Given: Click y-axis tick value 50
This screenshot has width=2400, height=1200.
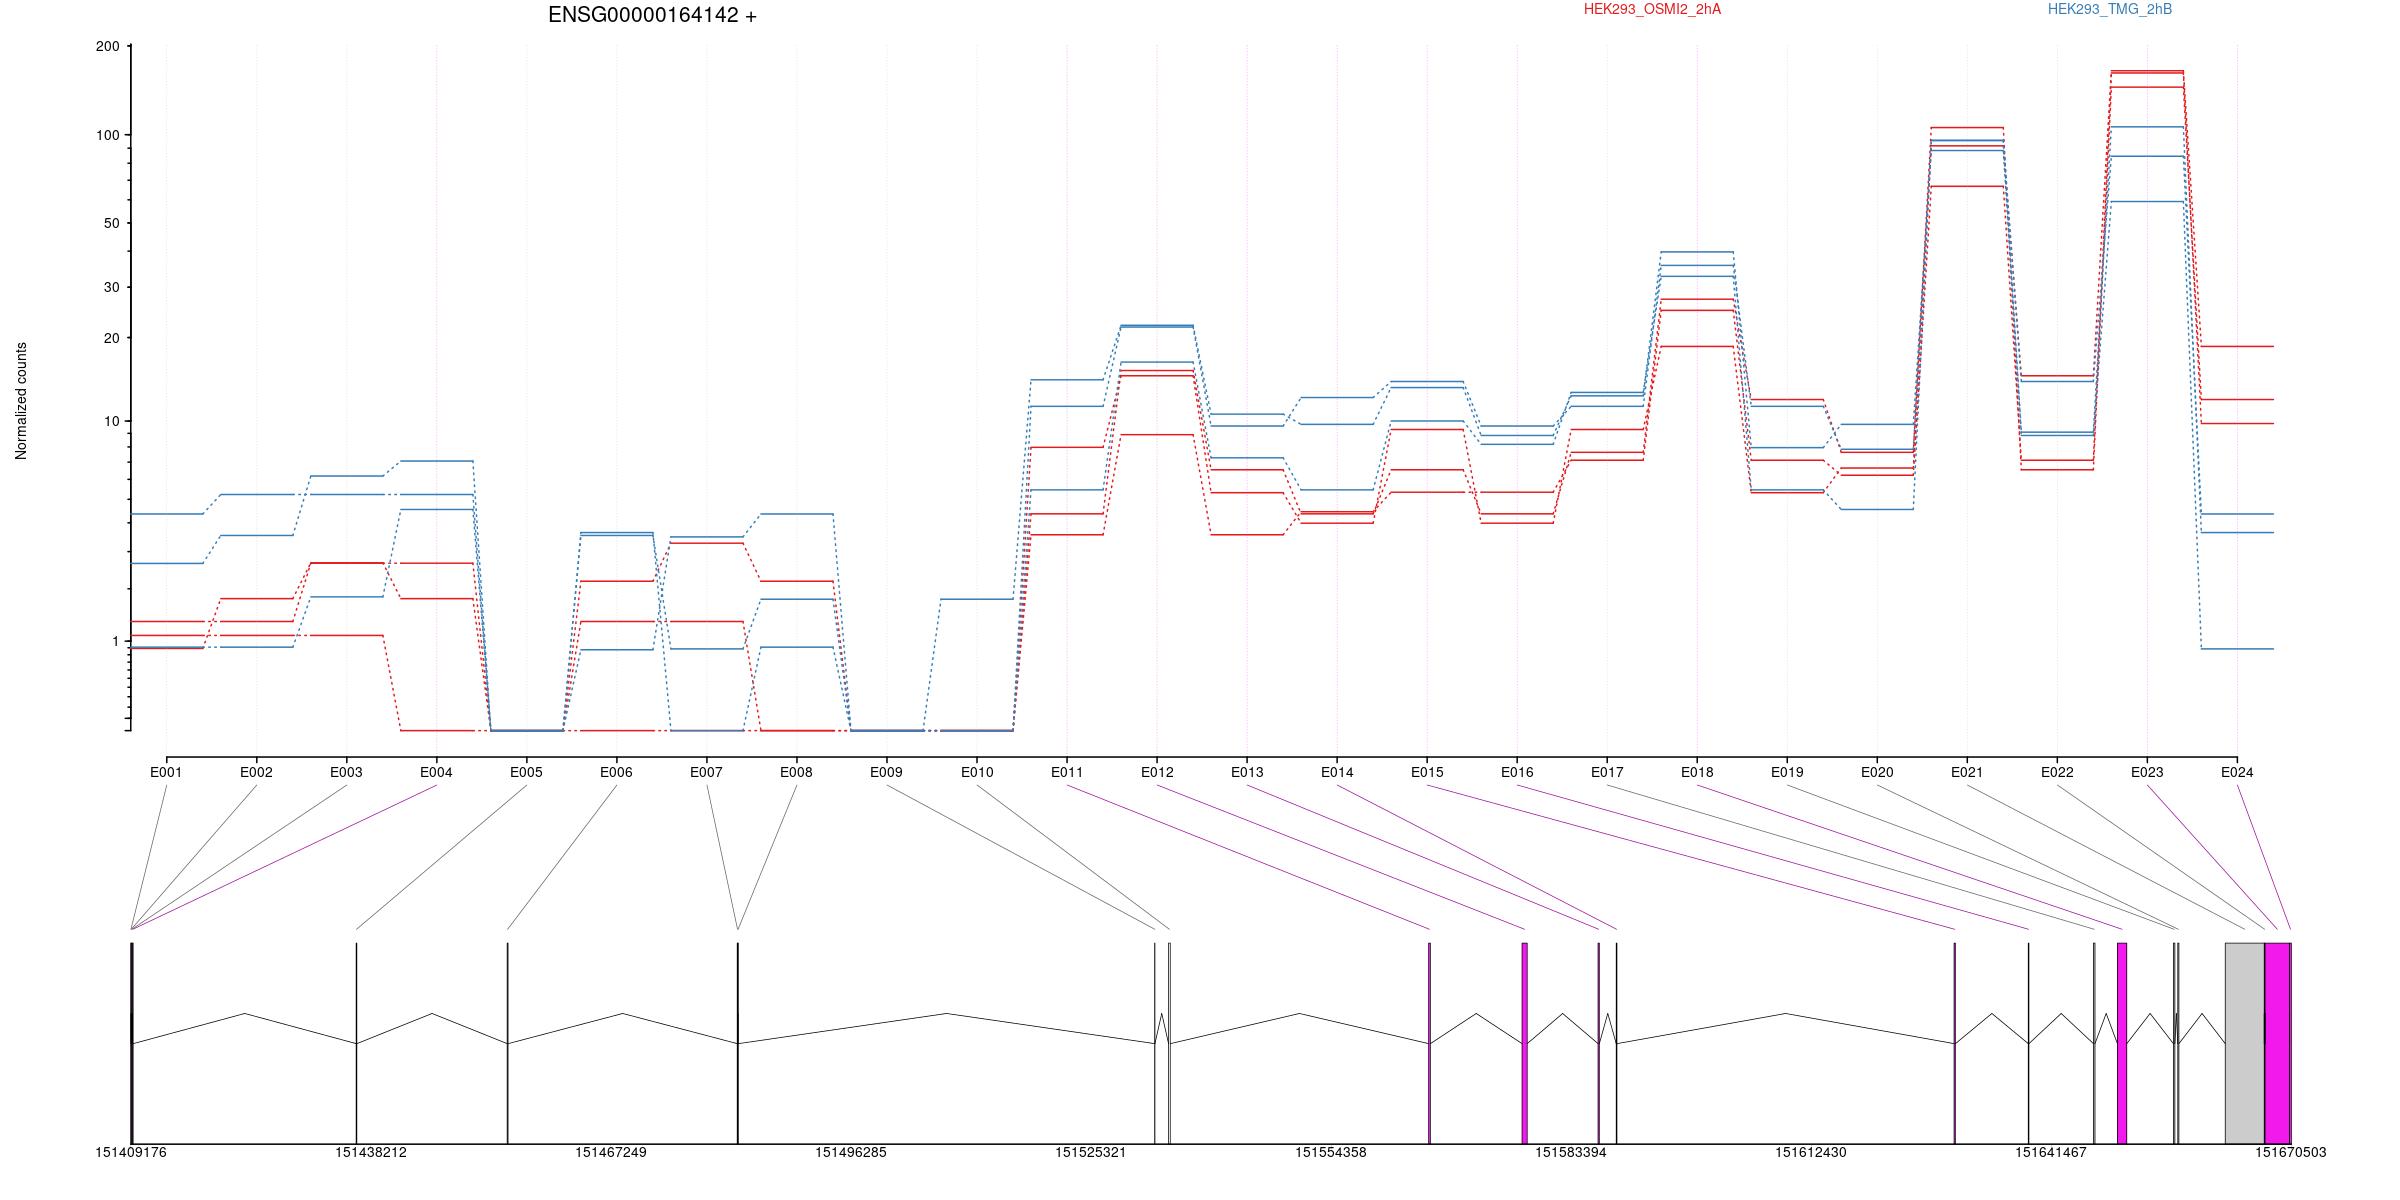Looking at the screenshot, I should pos(112,223).
